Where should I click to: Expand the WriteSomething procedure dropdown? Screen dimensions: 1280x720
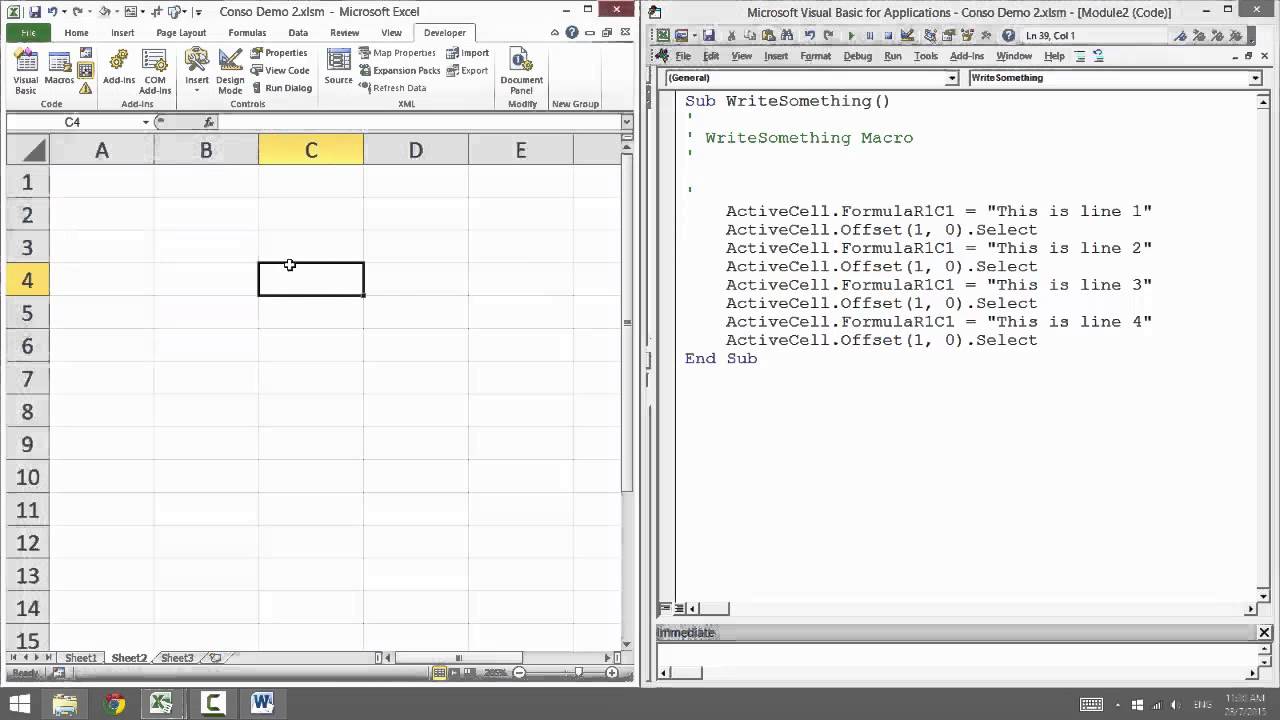click(x=1255, y=78)
